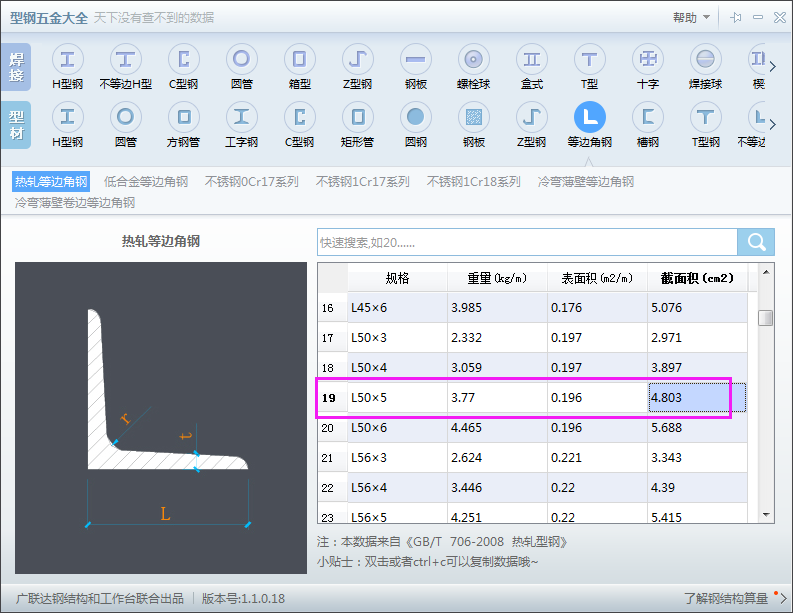
Task: Open the 了解钢结构算量 link
Action: coord(726,598)
